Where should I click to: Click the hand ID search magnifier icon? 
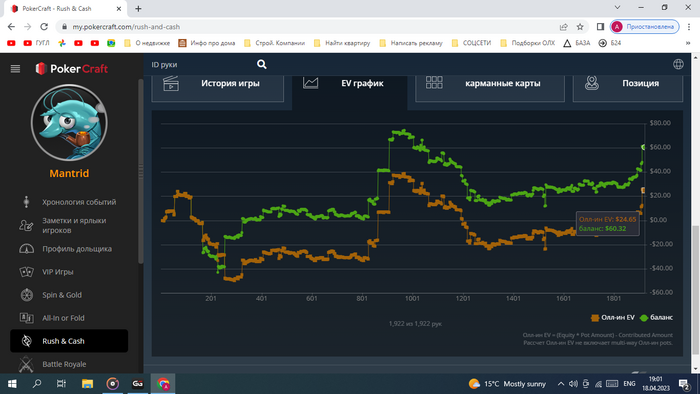pos(262,65)
